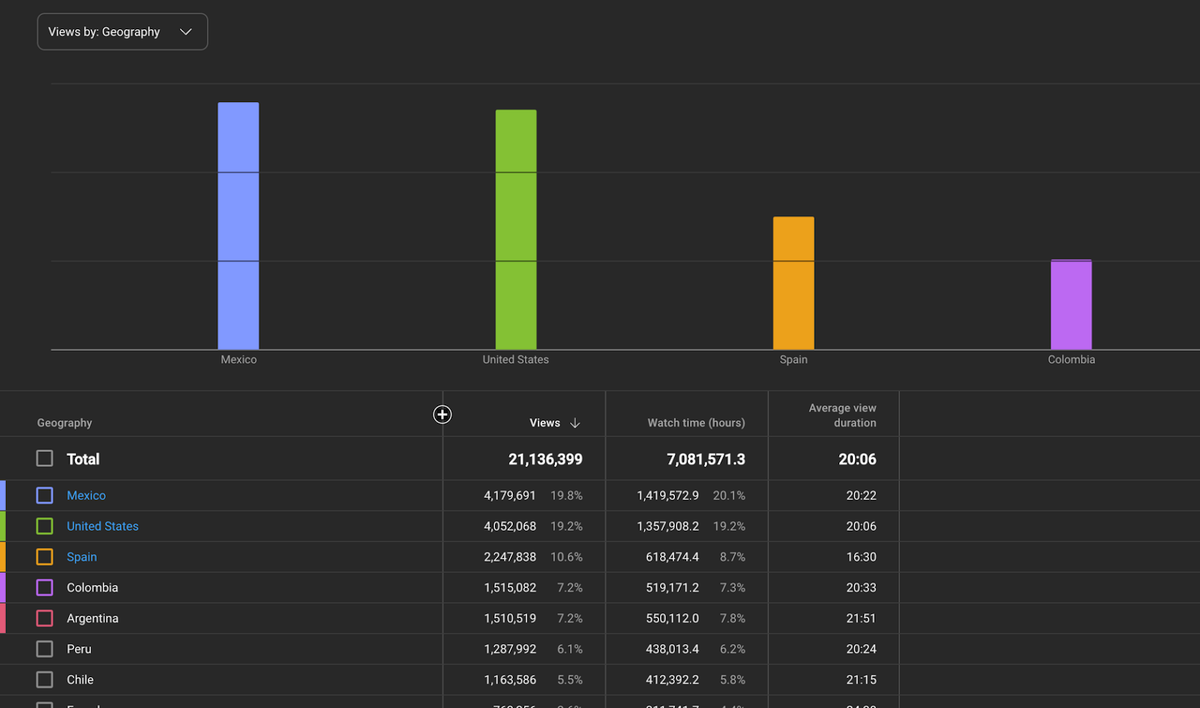Click the orange Spain bar in chart
Screen dimensions: 1200x708
click(x=793, y=283)
